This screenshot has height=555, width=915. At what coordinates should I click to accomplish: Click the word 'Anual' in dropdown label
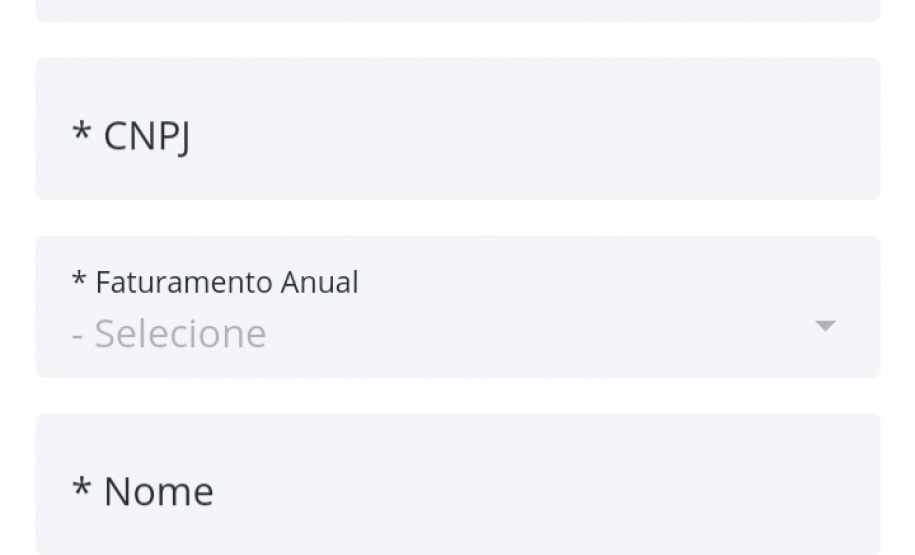pos(319,282)
